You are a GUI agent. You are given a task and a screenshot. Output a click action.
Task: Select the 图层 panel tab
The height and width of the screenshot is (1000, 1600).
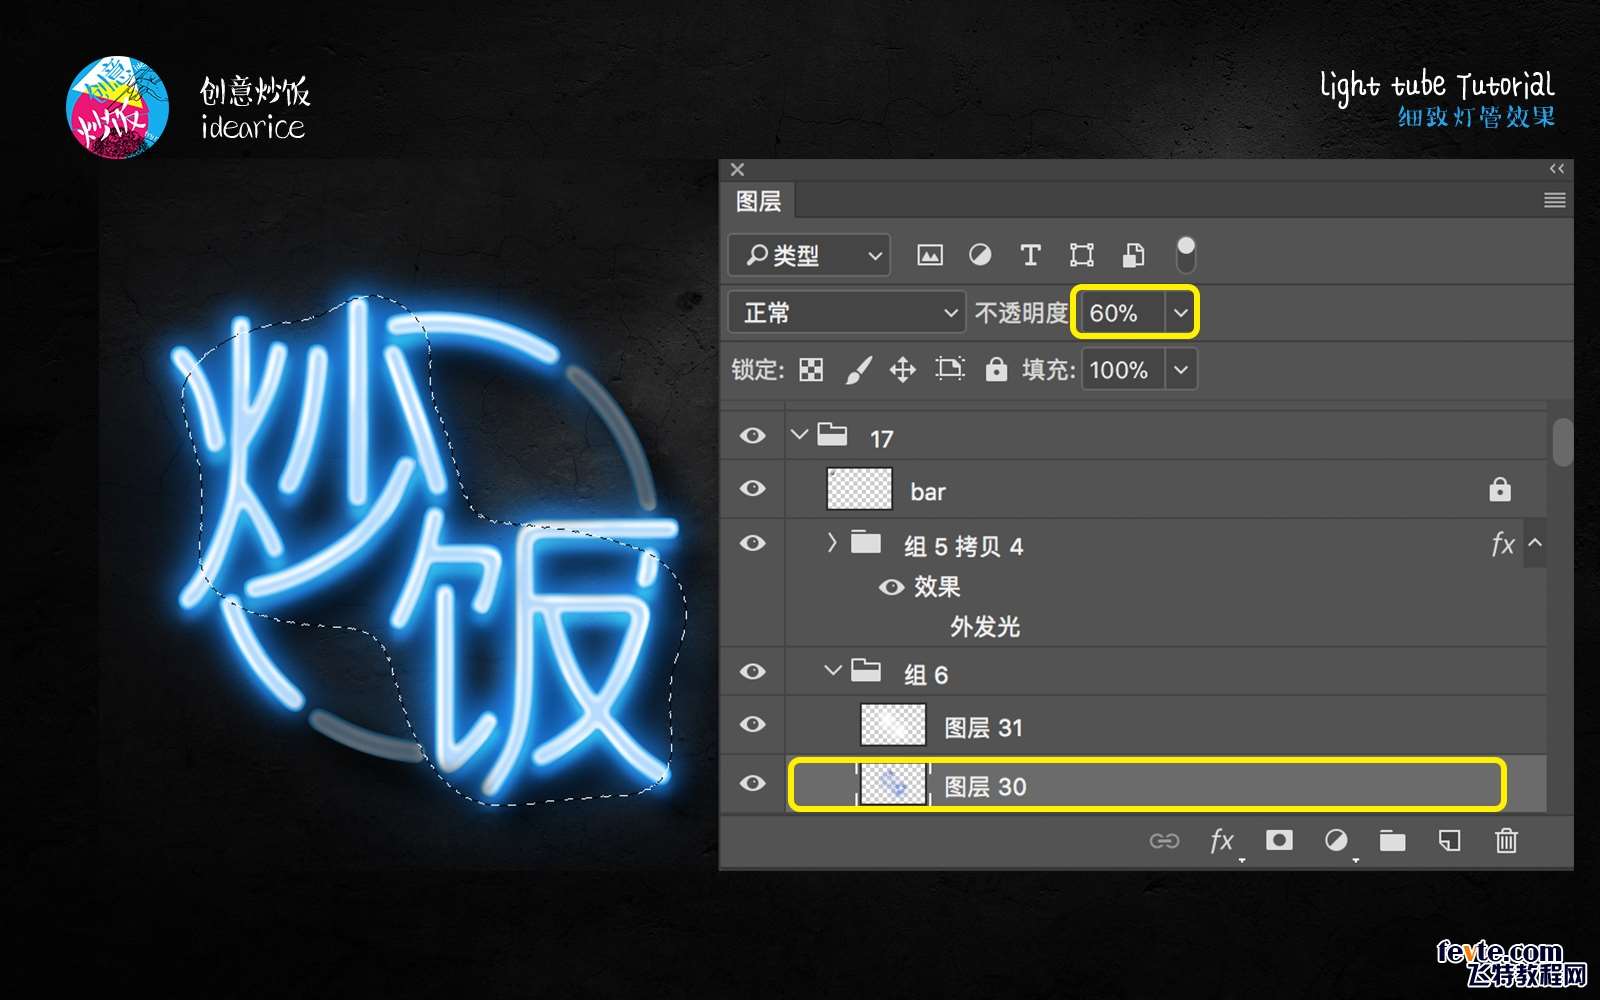coord(759,201)
